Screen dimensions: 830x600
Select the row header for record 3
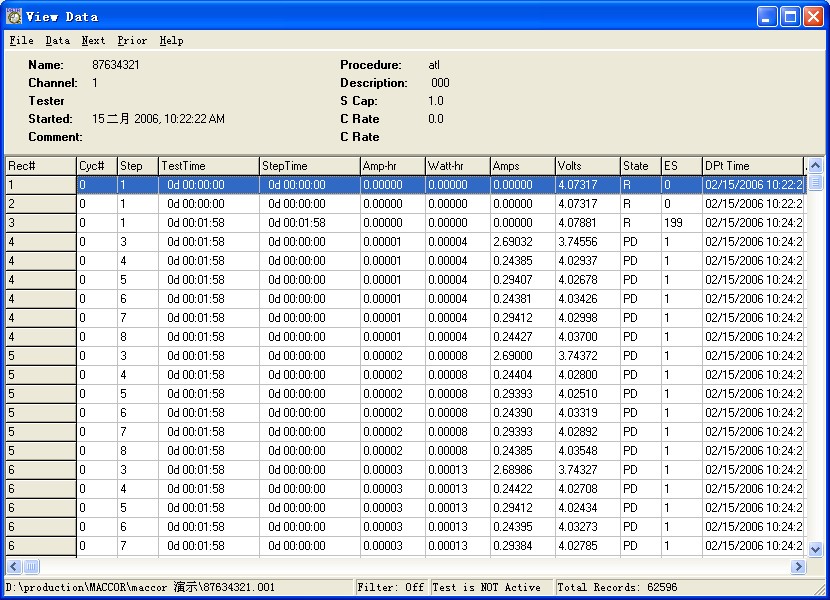40,223
